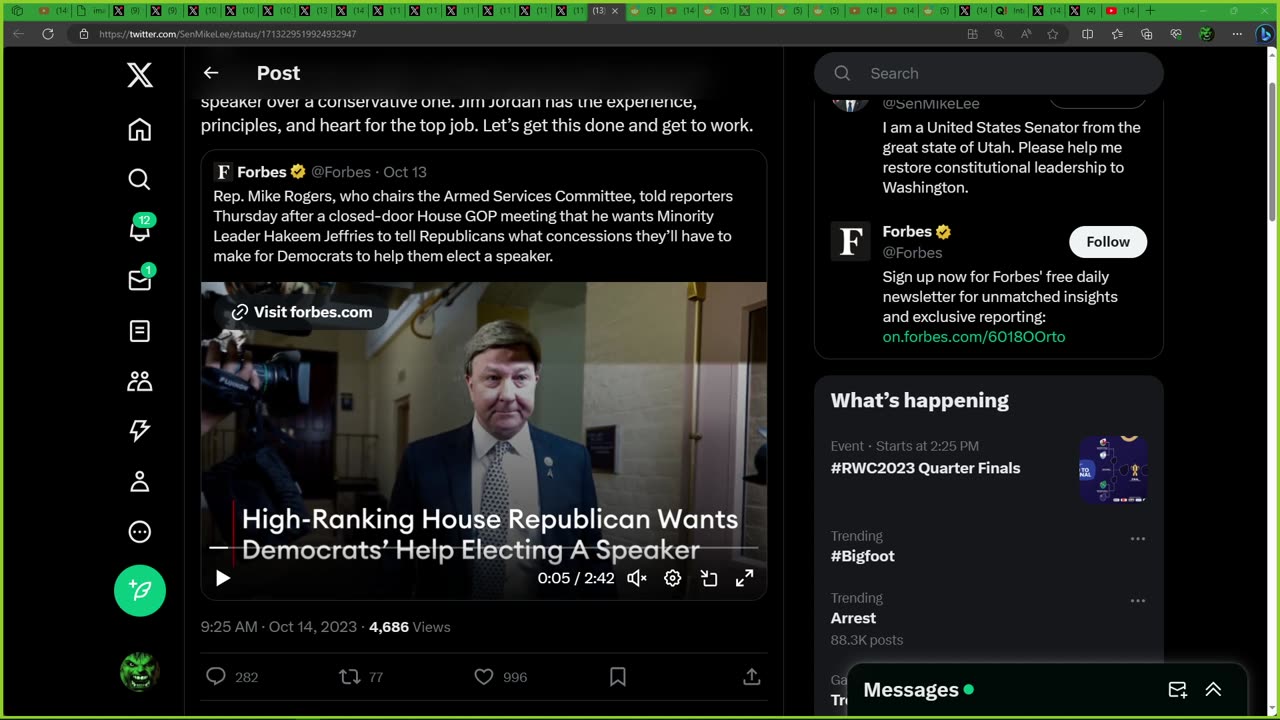Follow the Visit forbes.com link

pos(301,312)
